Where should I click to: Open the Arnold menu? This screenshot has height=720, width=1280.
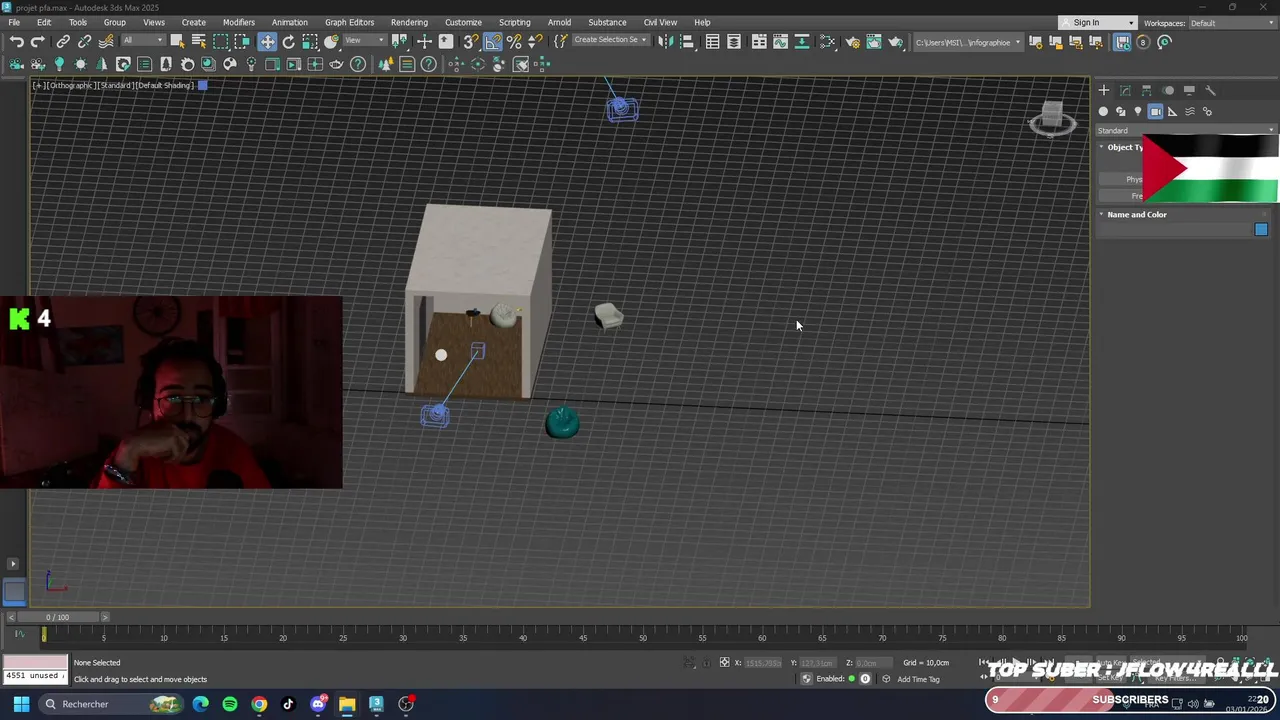click(559, 22)
